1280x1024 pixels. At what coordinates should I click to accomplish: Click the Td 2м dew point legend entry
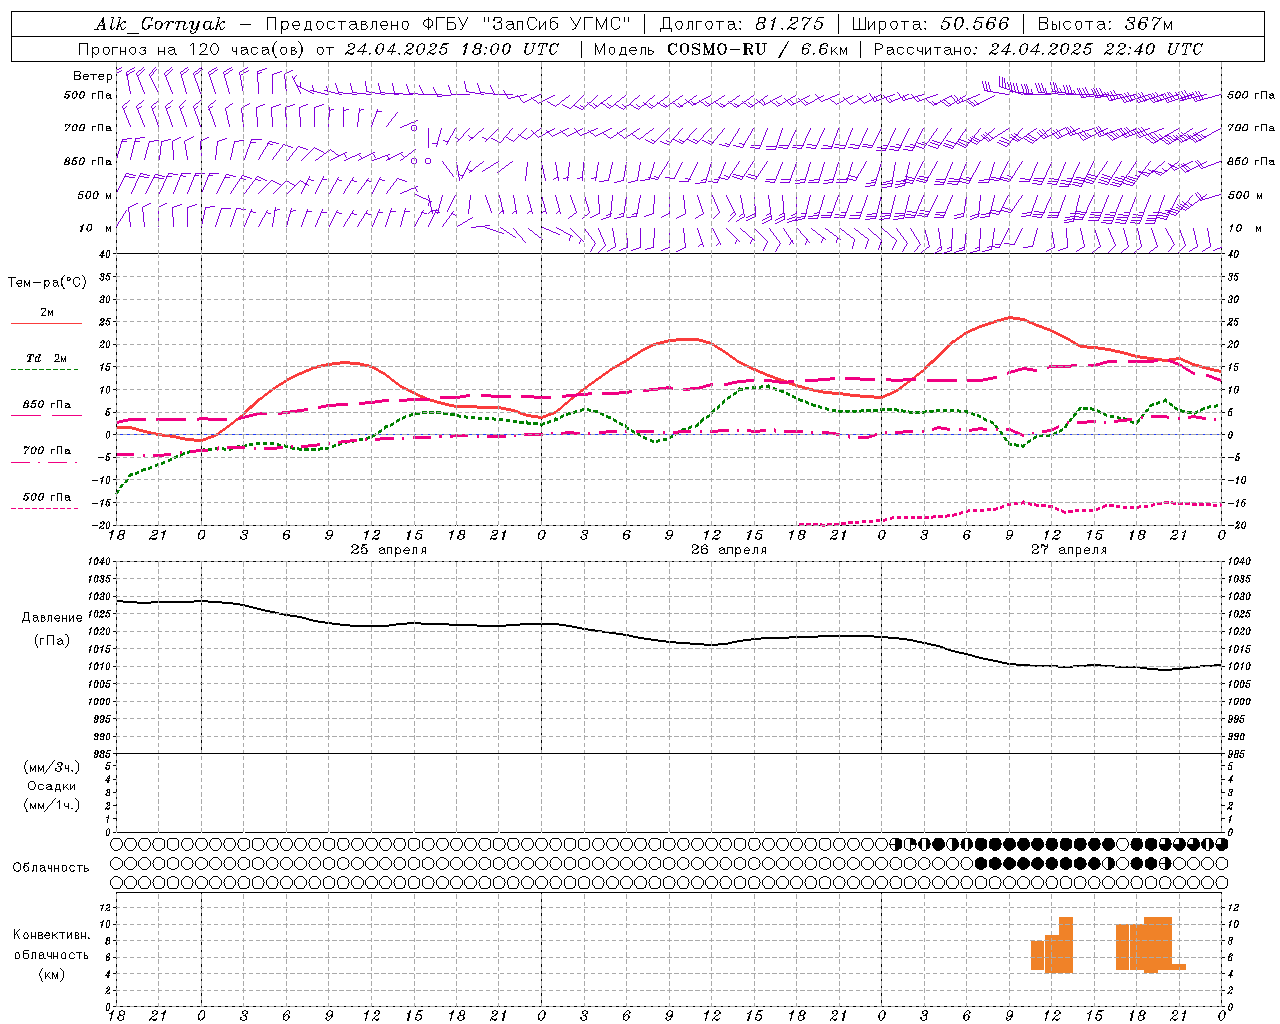pyautogui.click(x=46, y=358)
